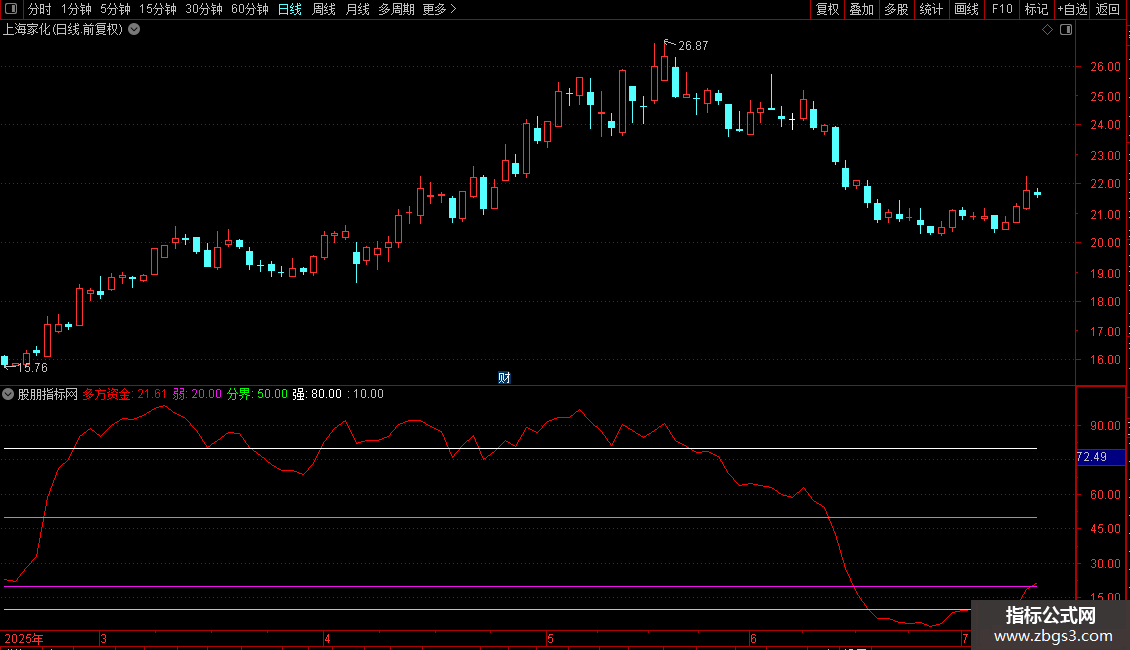Click the 15.76 low price label
This screenshot has width=1130, height=650.
point(32,368)
